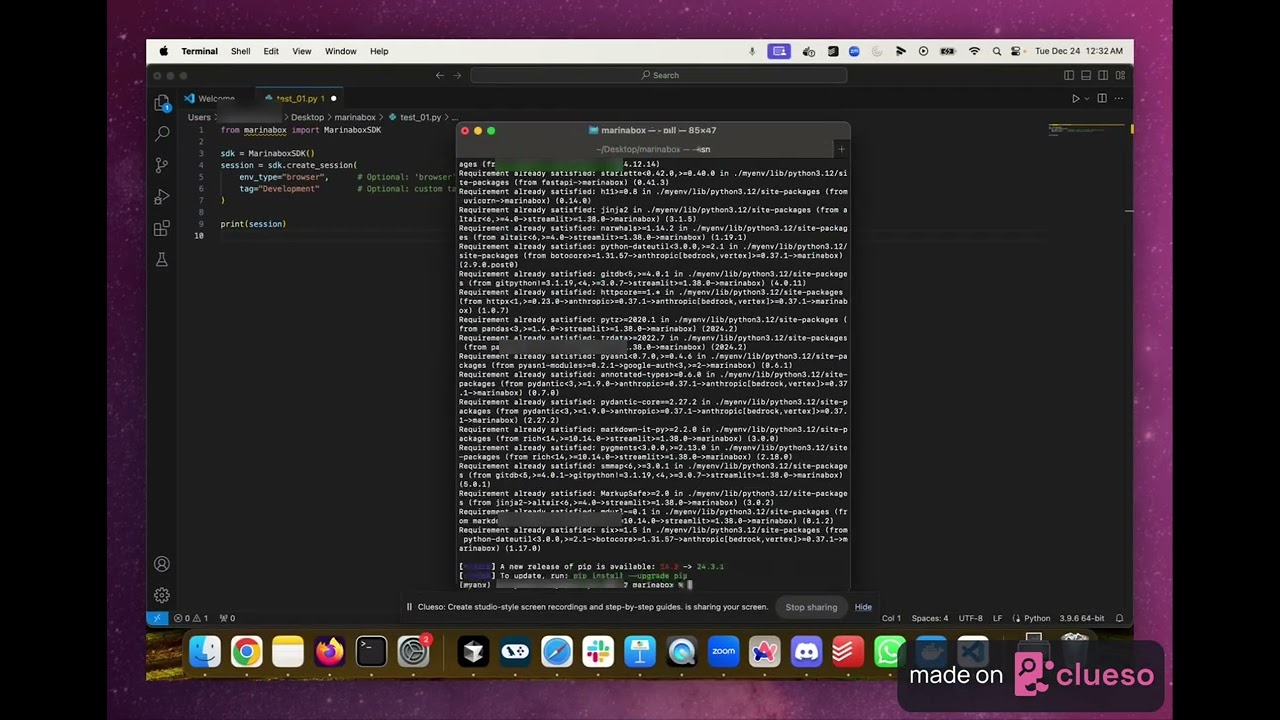The width and height of the screenshot is (1280, 720).
Task: Open the Extensions view
Action: [x=162, y=228]
